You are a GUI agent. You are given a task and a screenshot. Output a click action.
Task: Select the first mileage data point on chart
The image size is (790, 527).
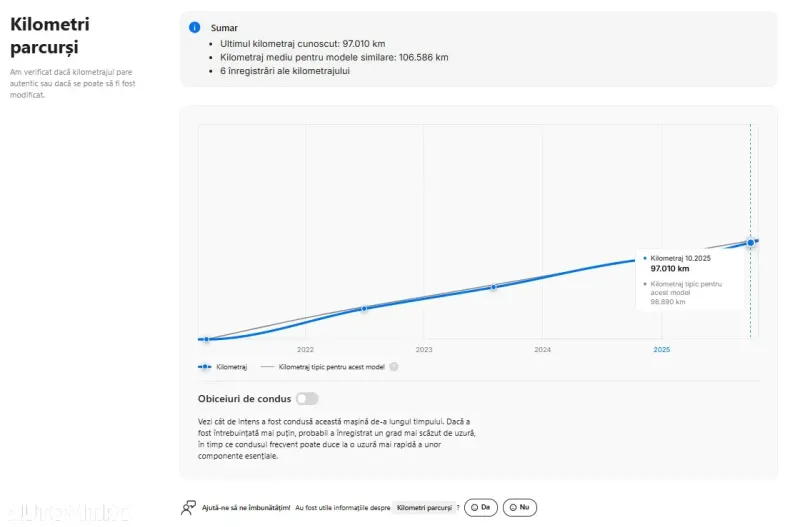206,339
